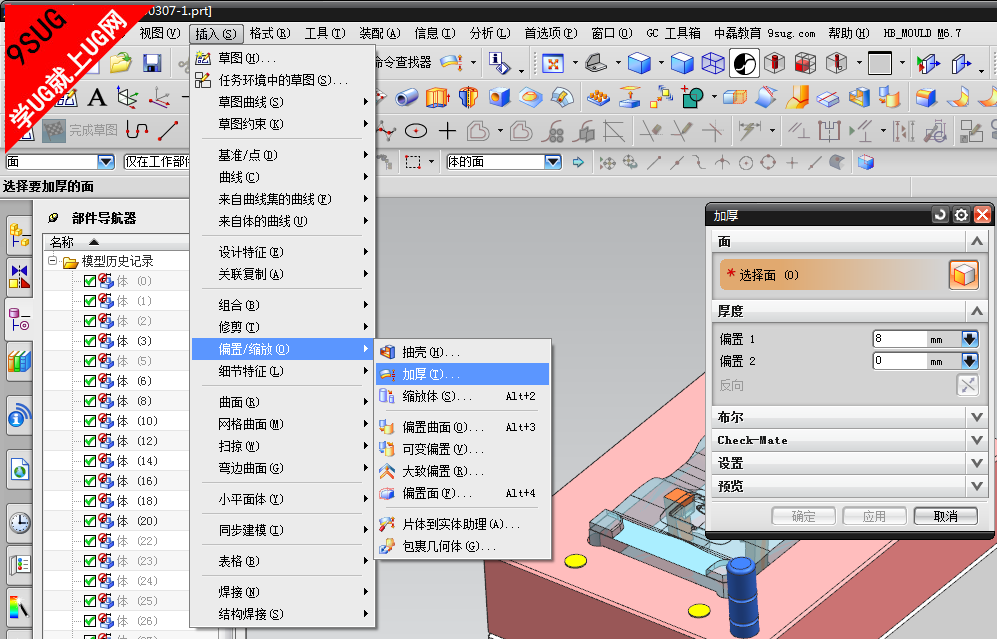This screenshot has height=639, width=997.
Task: Toggle checkbox for Body (25)
Action: (x=90, y=601)
